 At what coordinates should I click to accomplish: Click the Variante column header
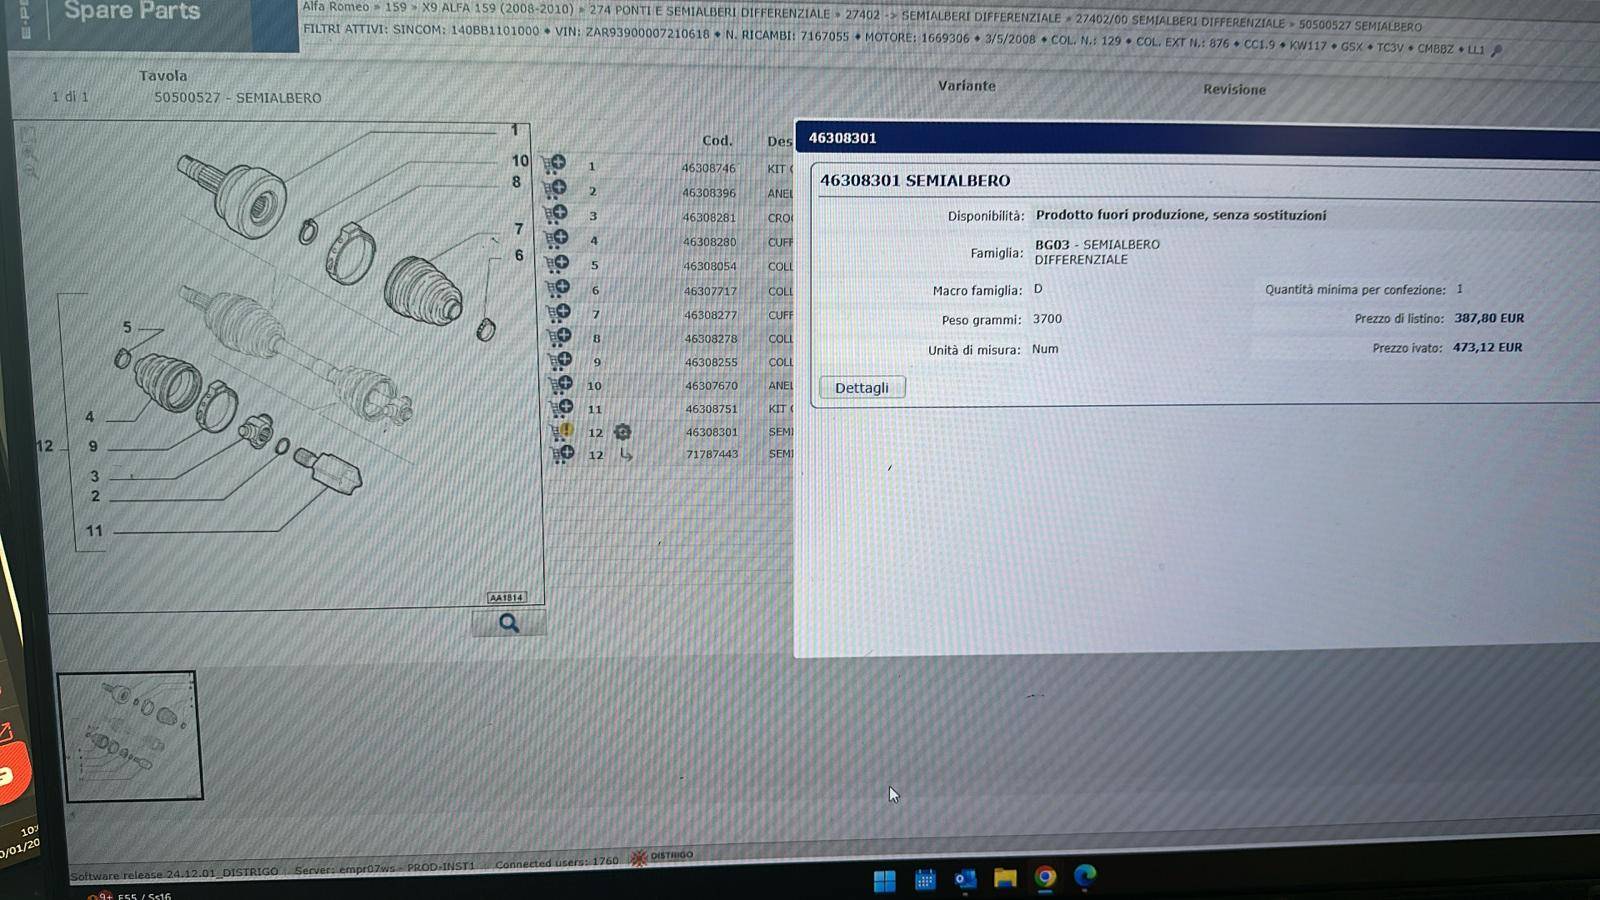click(x=967, y=86)
